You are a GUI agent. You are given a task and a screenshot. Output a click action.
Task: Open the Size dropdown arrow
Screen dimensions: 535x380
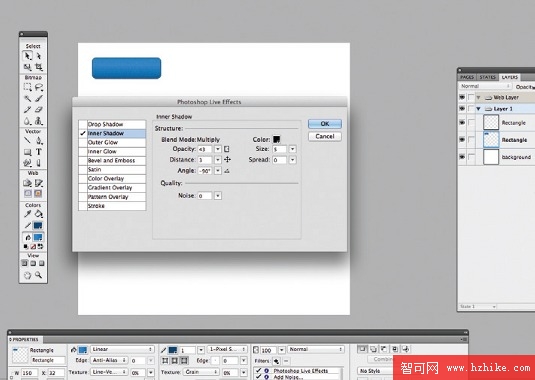coord(292,149)
